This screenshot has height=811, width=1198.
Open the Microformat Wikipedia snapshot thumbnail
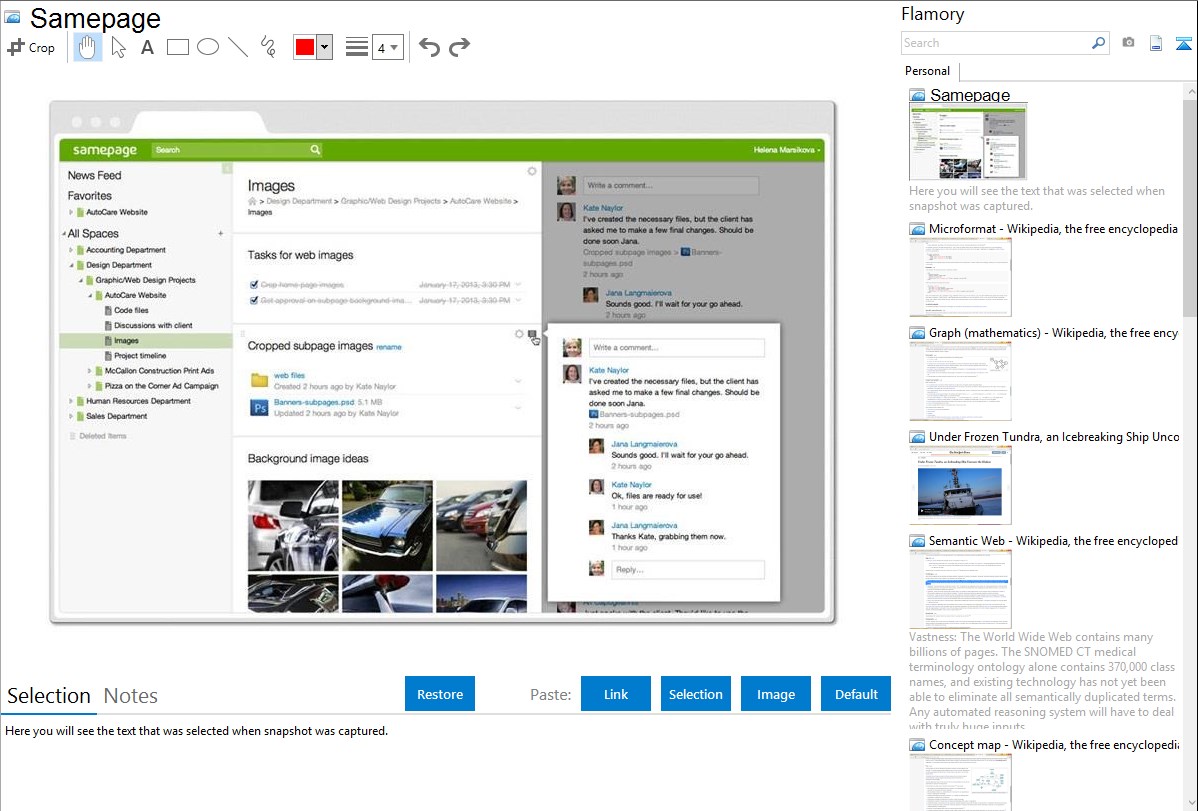(x=960, y=277)
